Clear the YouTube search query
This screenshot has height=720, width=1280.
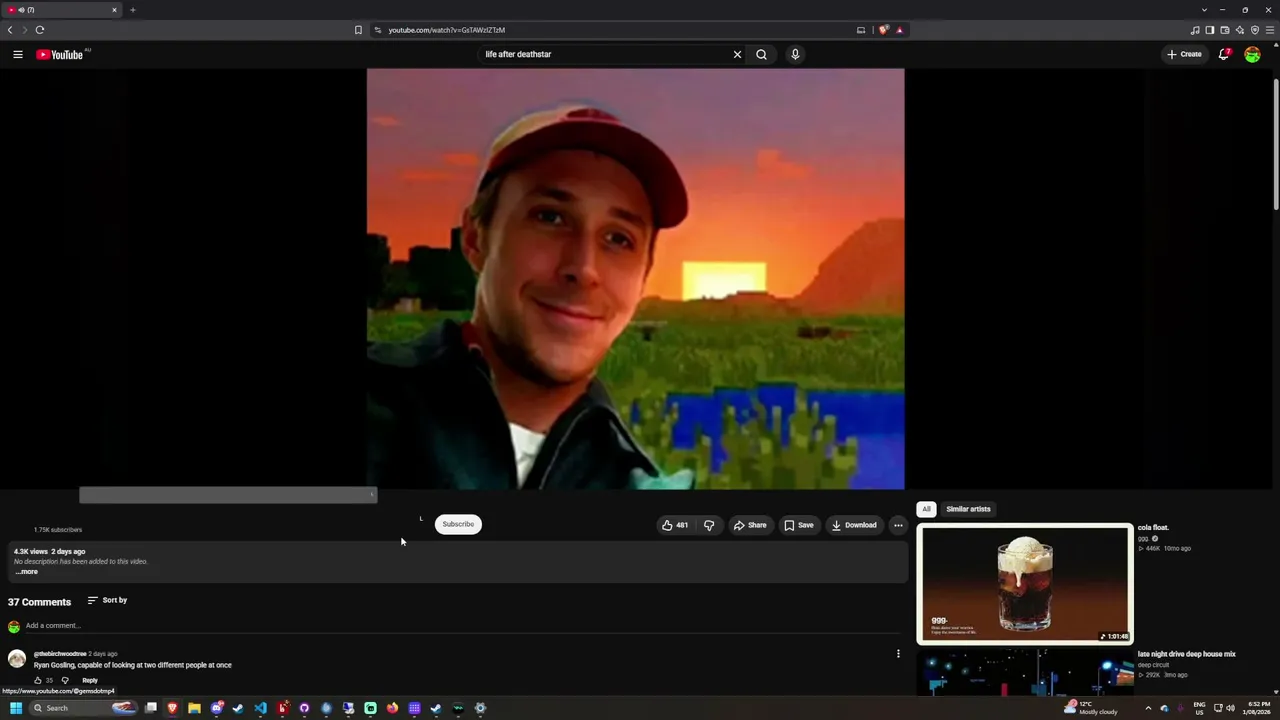[737, 54]
